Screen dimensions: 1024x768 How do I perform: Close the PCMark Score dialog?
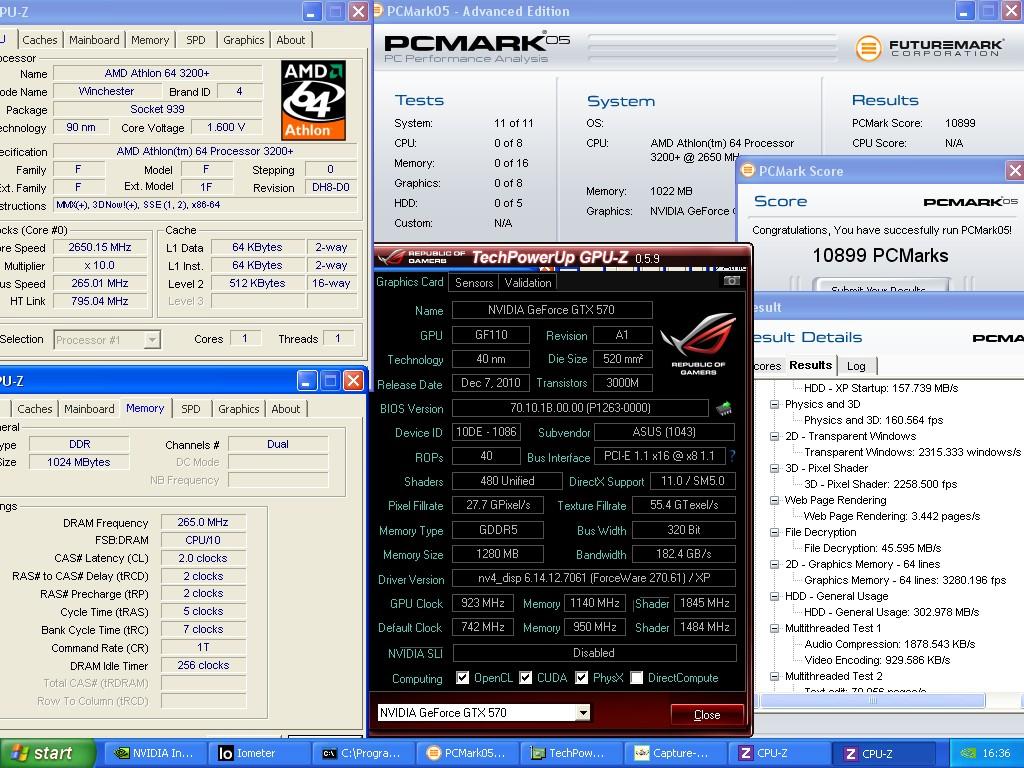click(1014, 170)
